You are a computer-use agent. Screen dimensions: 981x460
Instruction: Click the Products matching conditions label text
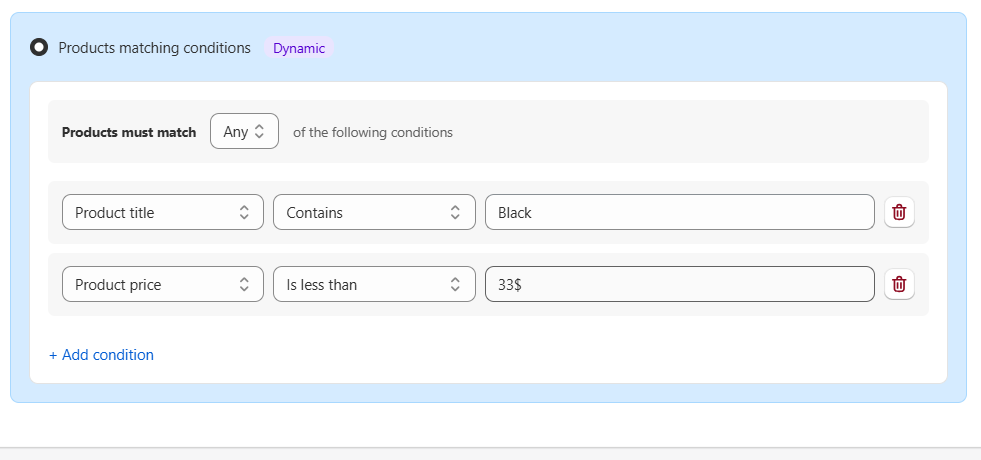tap(154, 48)
